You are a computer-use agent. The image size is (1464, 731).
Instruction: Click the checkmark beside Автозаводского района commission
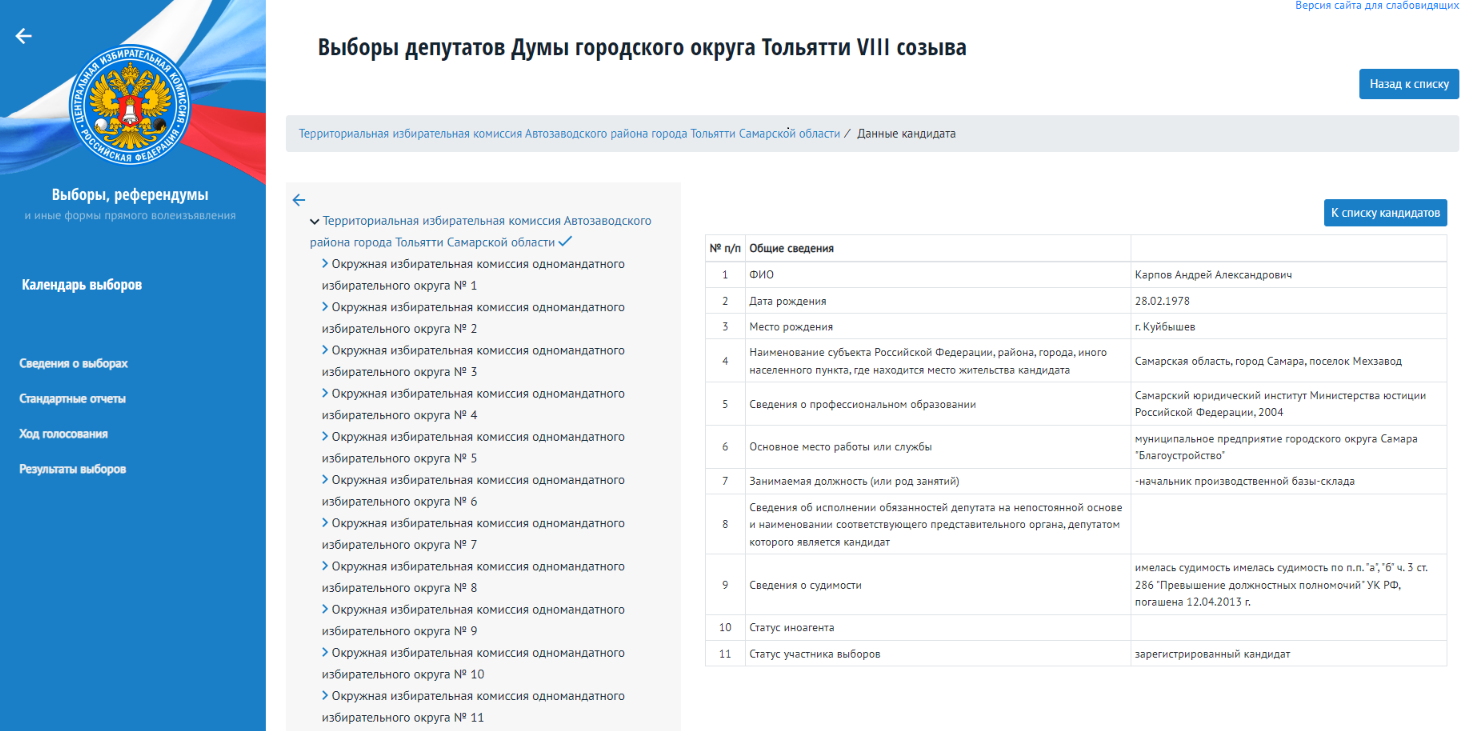pos(565,242)
